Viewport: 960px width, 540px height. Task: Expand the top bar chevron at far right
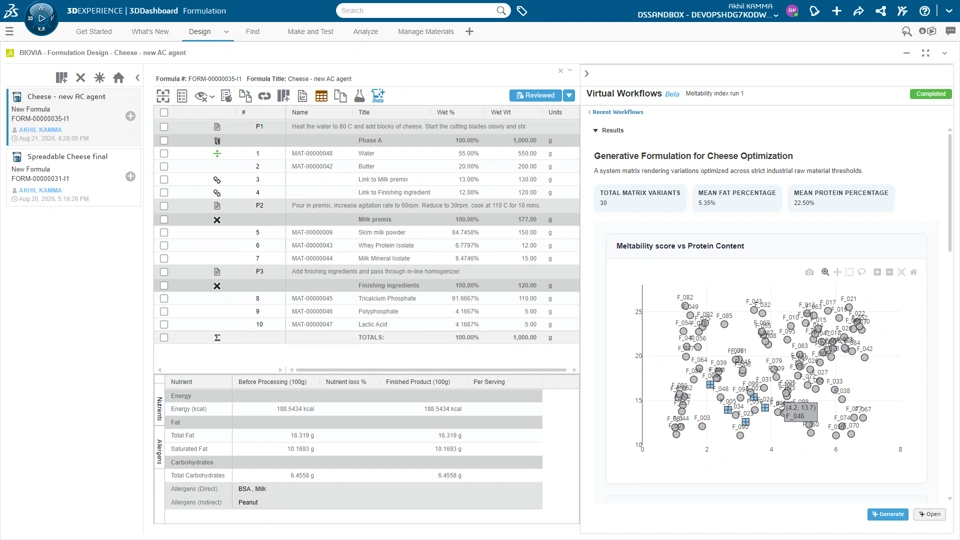coord(949,10)
